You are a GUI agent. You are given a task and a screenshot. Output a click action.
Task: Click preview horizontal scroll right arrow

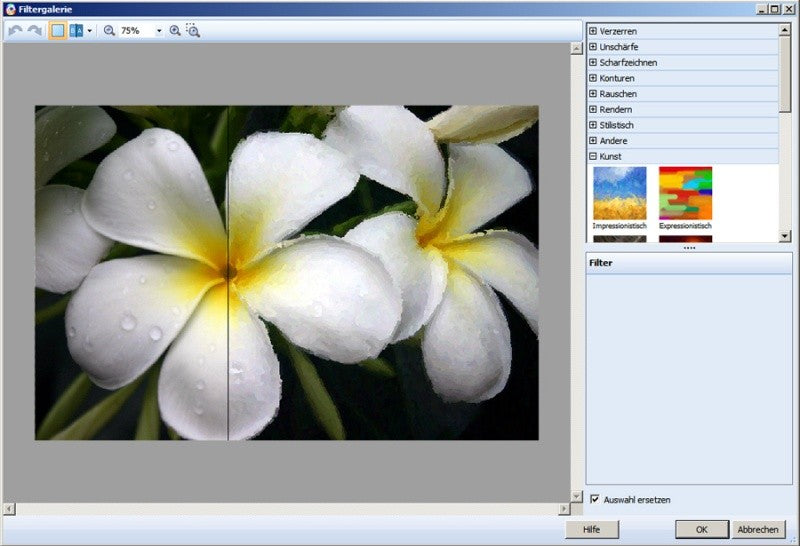(564, 509)
